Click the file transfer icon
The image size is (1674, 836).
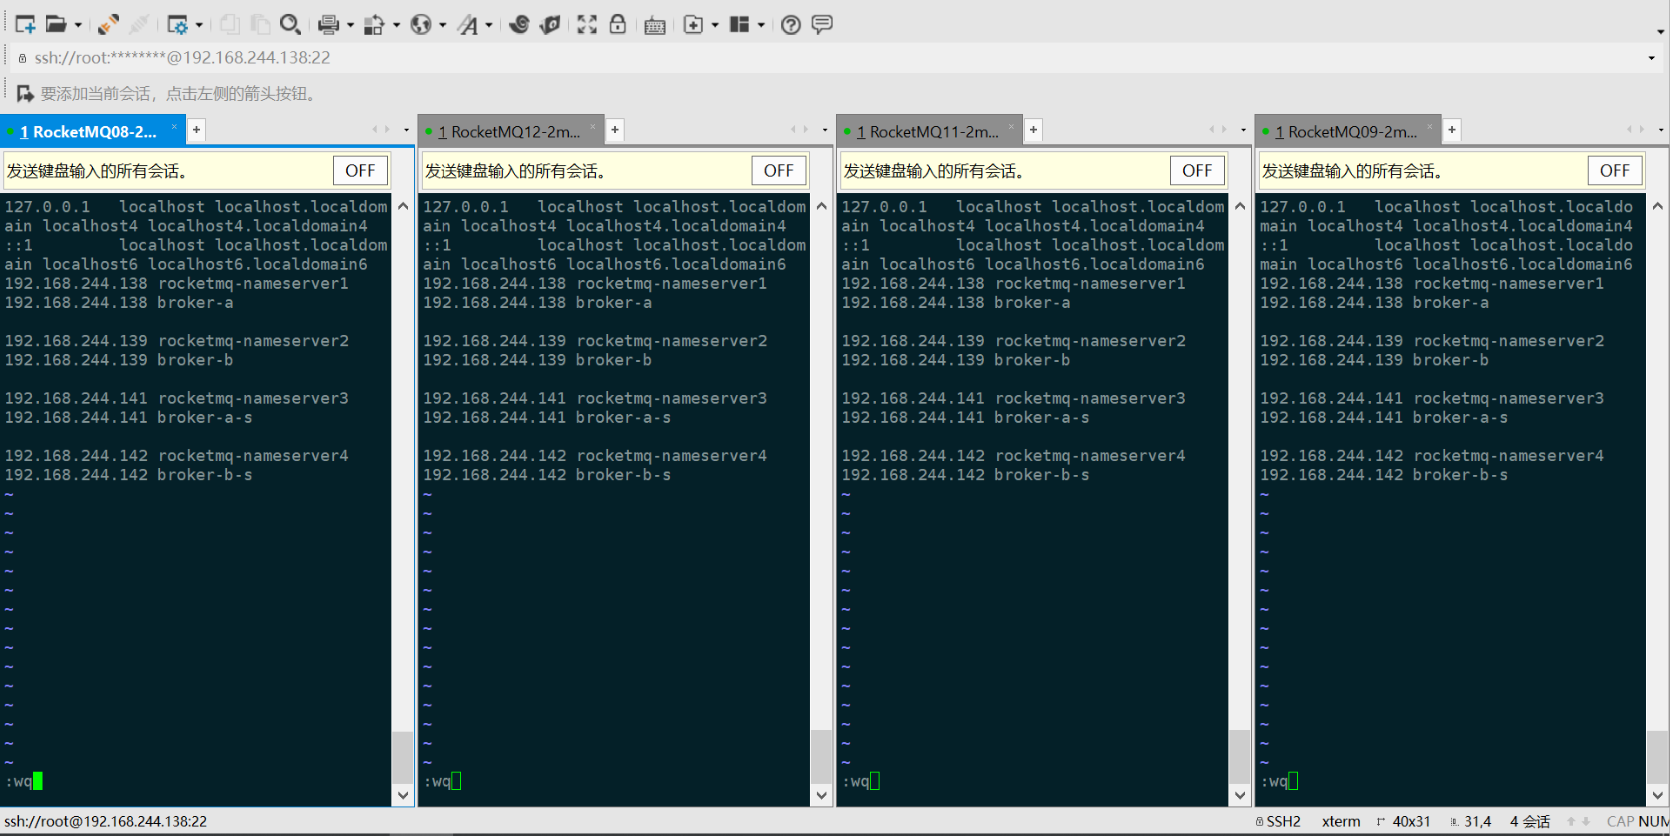[375, 24]
